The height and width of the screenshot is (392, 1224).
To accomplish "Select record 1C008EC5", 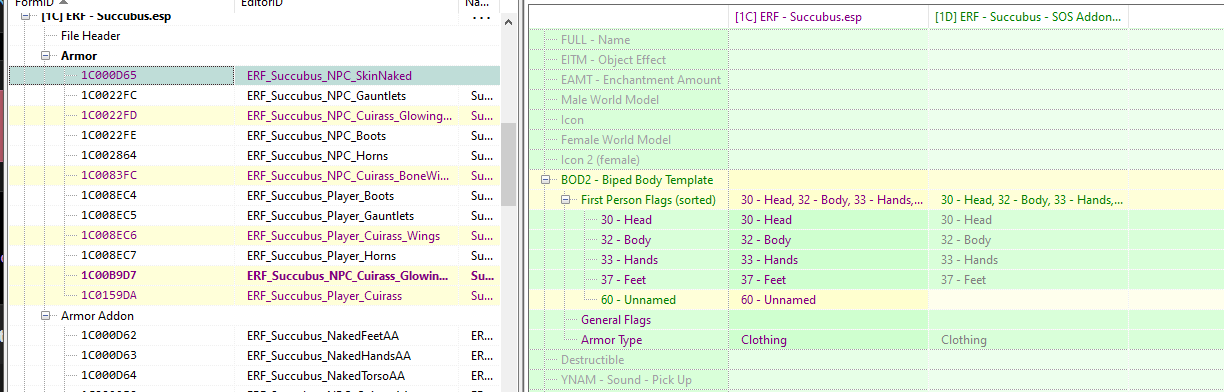I will click(109, 216).
